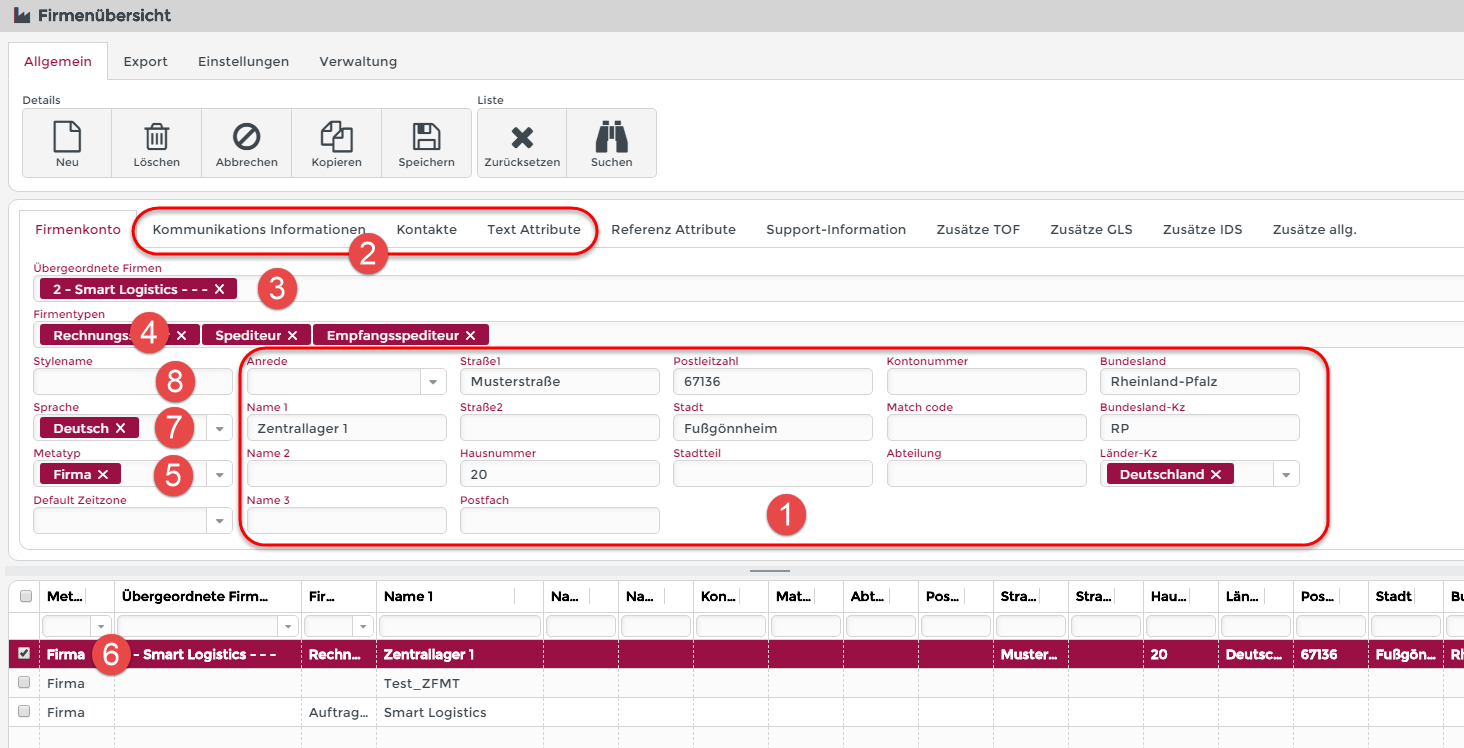Click the Name 1 field with Zentrallager 1

pos(347,428)
